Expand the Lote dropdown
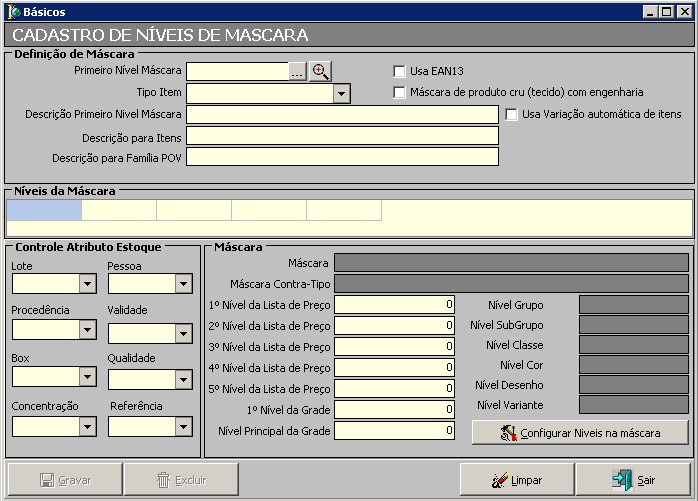698x501 pixels. pos(88,285)
